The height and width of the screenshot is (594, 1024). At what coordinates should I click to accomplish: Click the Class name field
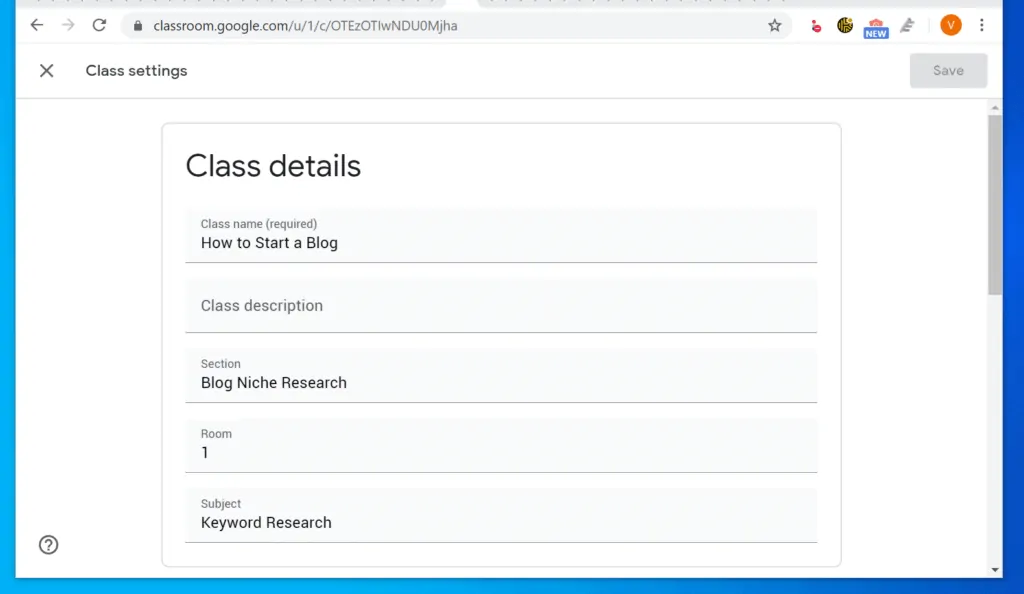500,242
